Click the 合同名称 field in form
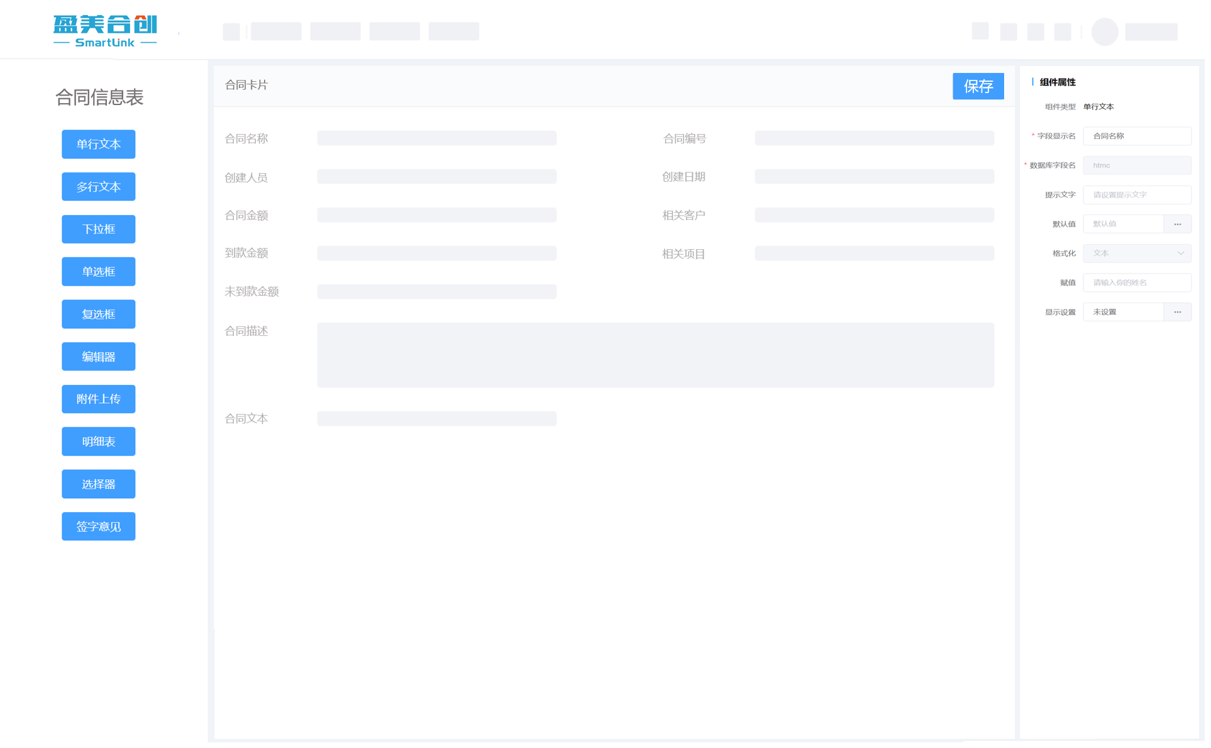The width and height of the screenshot is (1211, 748). click(x=438, y=139)
